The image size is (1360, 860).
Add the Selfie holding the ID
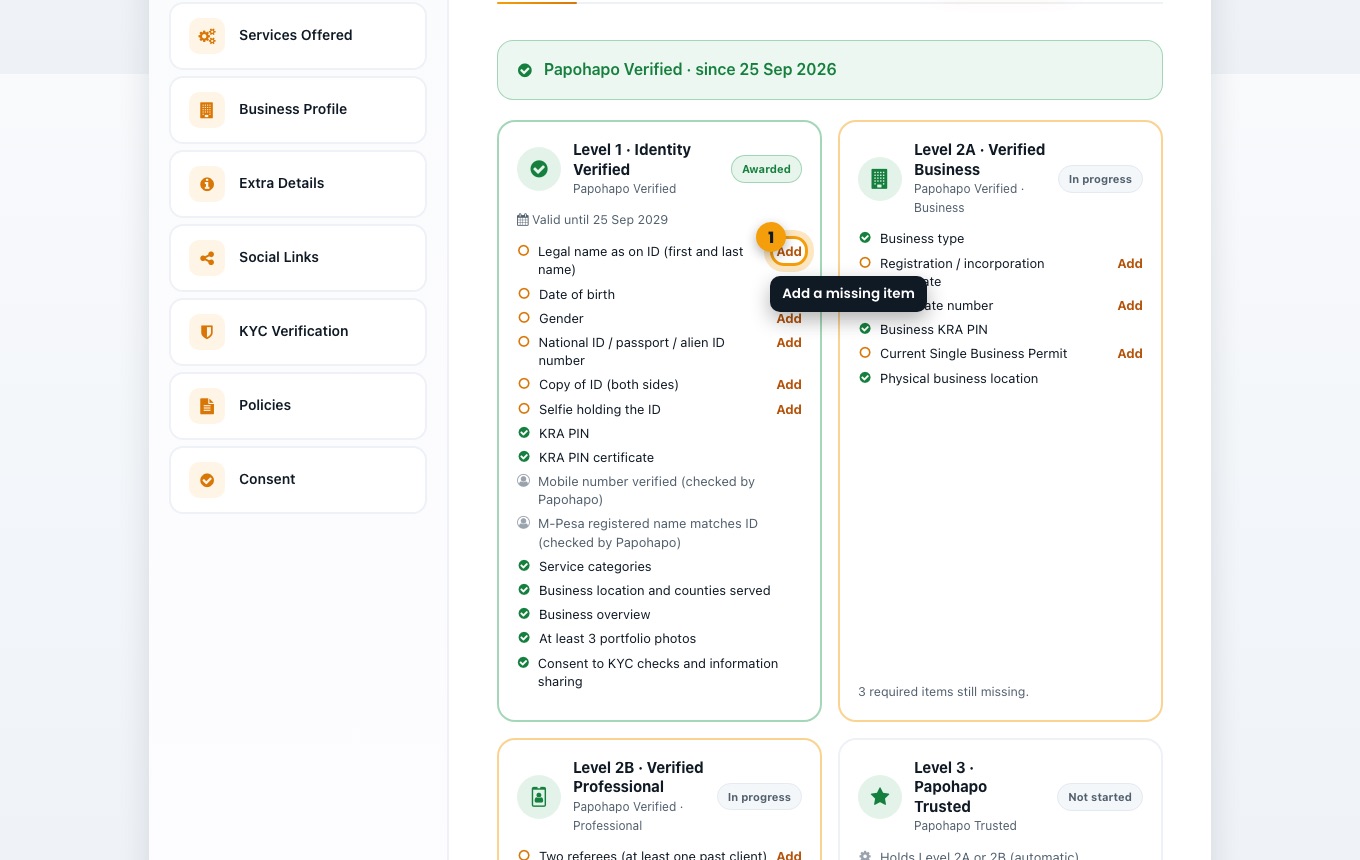pos(789,410)
